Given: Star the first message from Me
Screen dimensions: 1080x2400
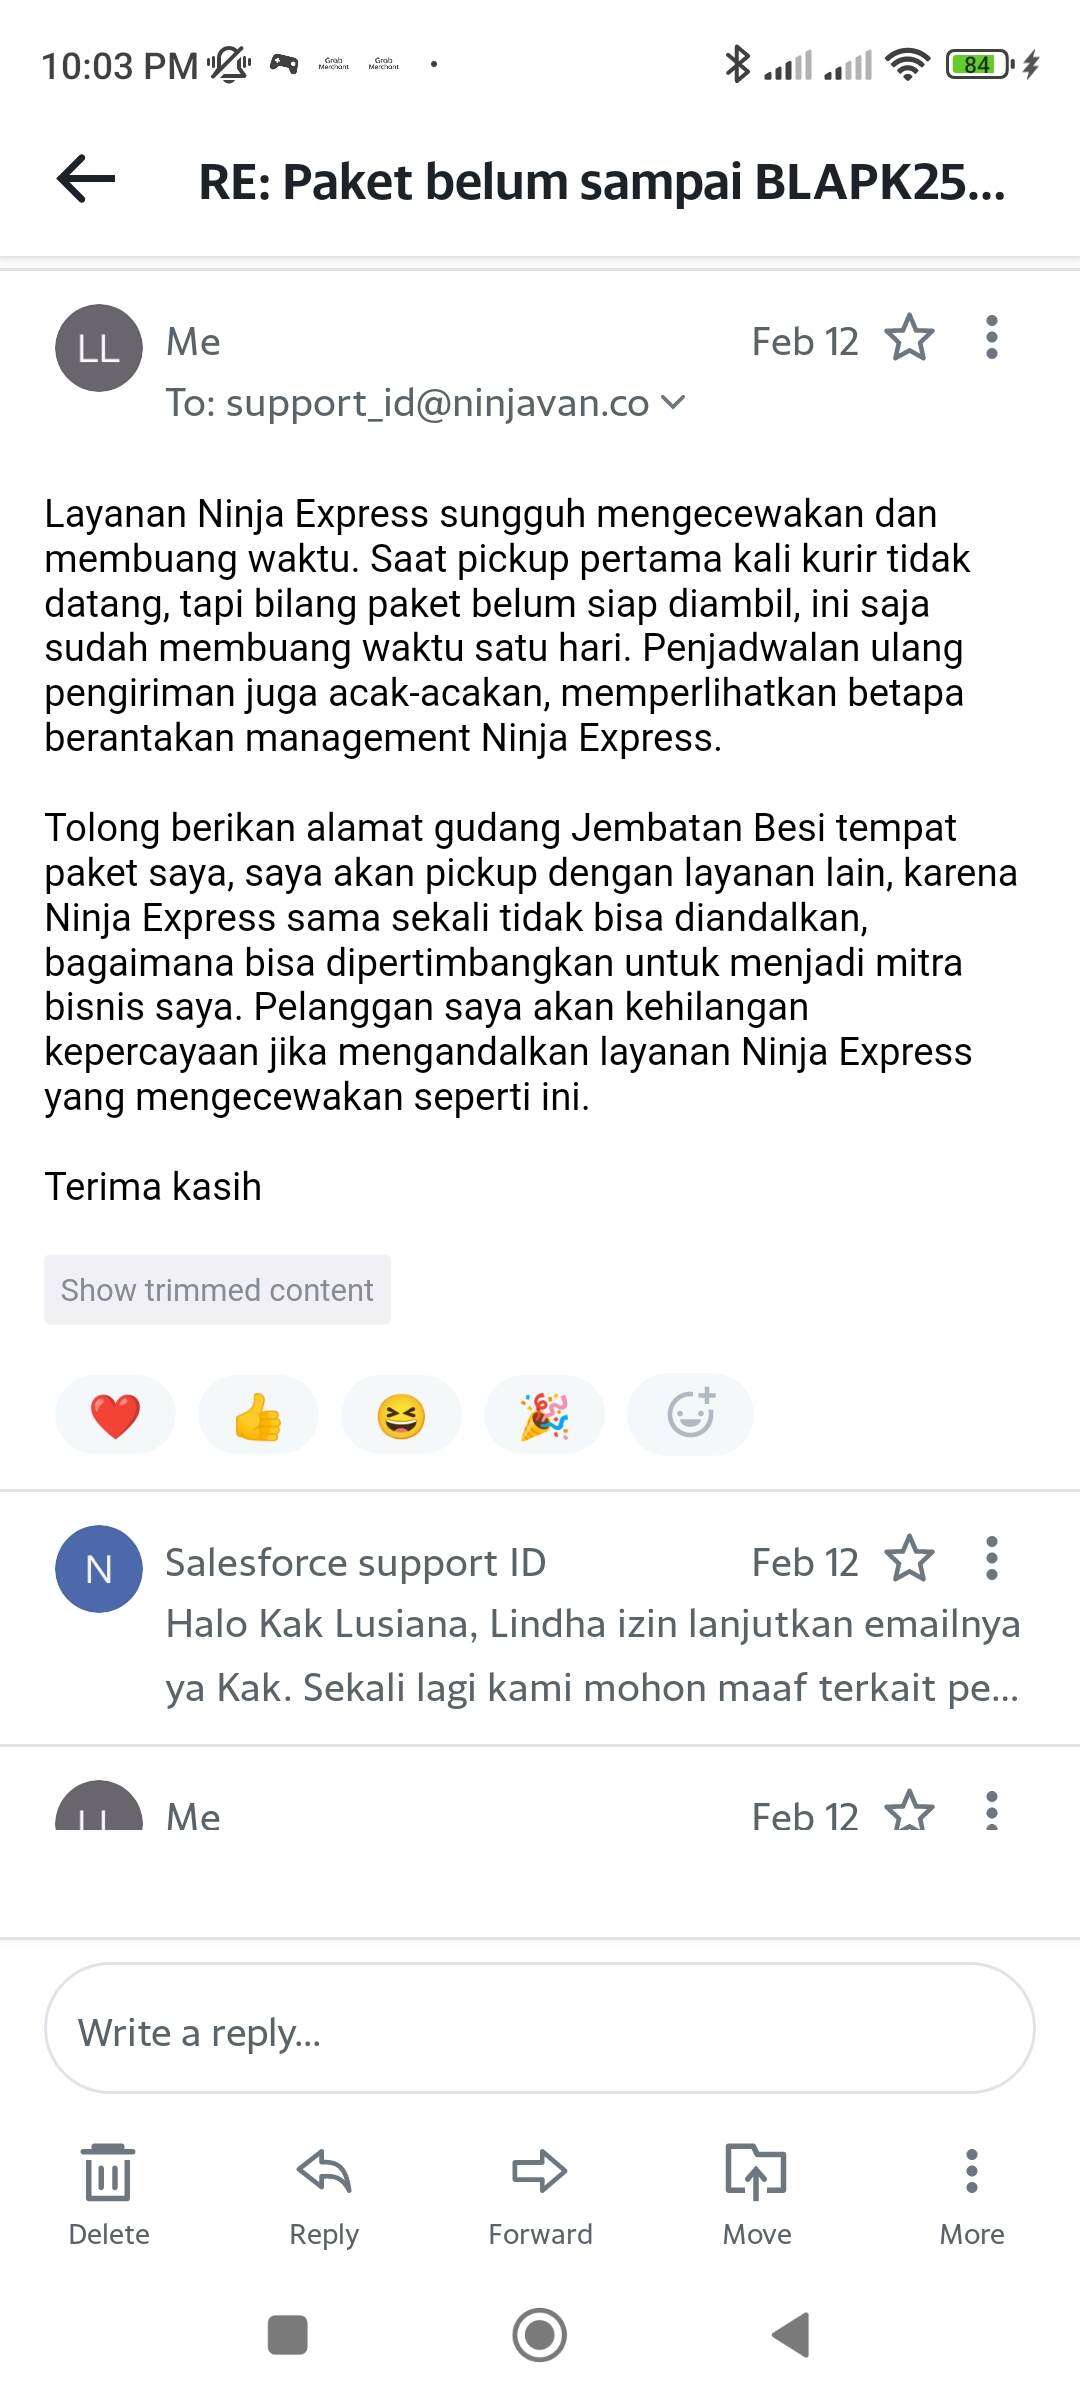Looking at the screenshot, I should coord(909,338).
